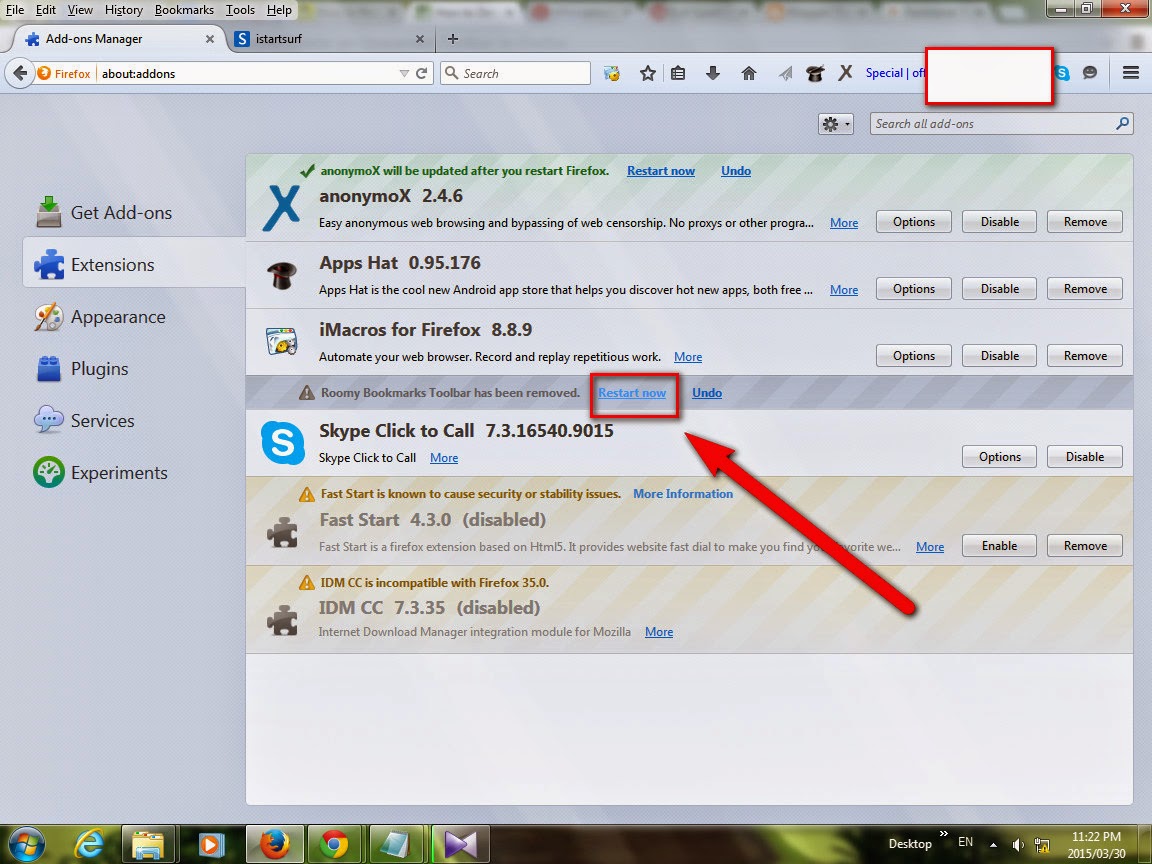The image size is (1152, 864).
Task: Open Google Chrome from taskbar
Action: point(334,844)
